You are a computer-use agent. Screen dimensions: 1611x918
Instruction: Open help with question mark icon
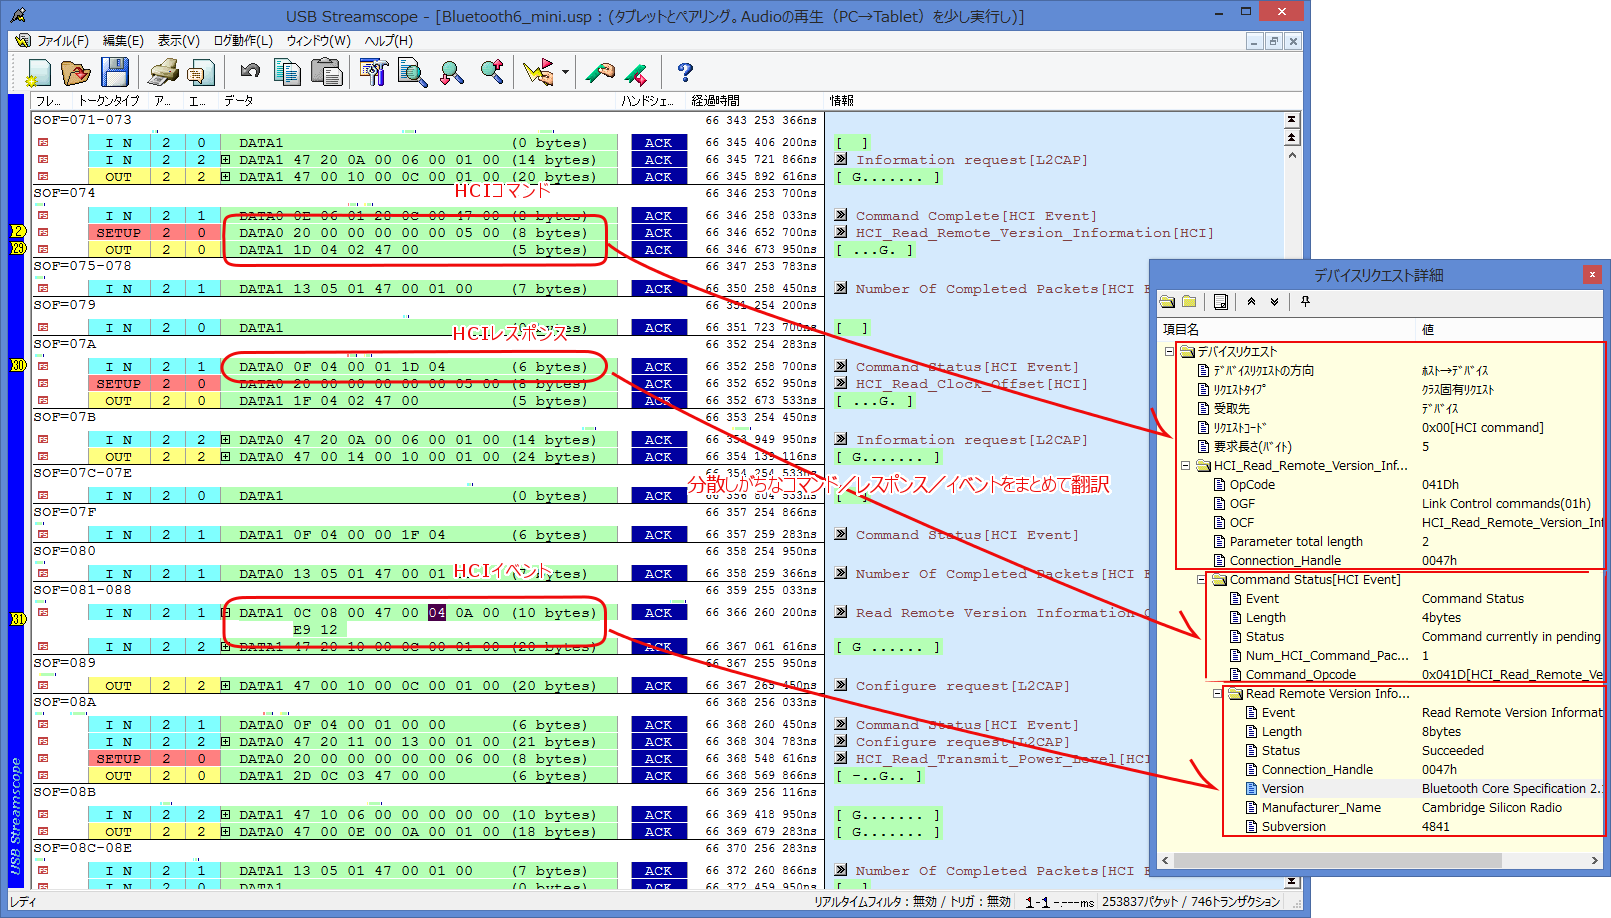[685, 72]
